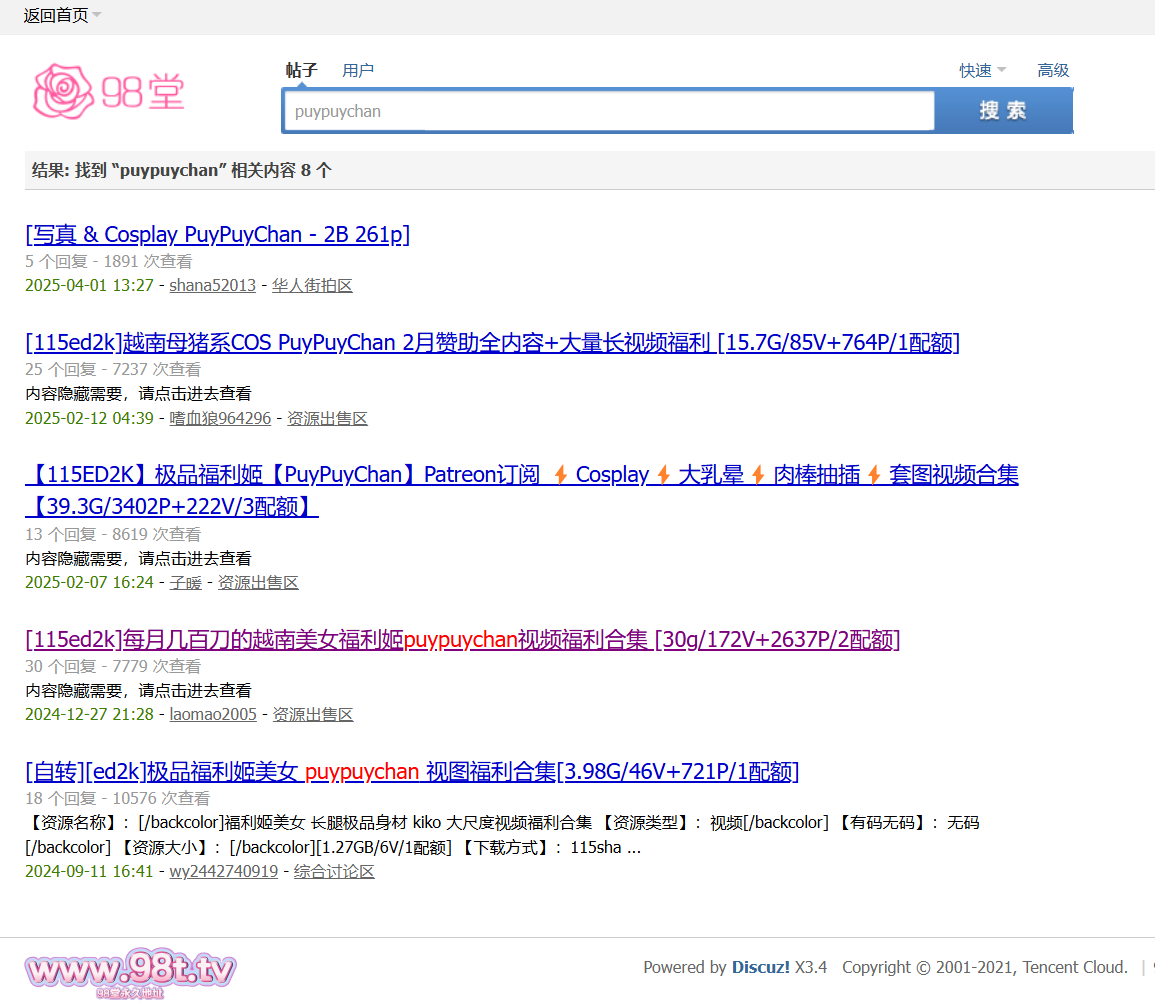Go to the 综合讨论区 forum section
The image size is (1155, 1008).
pos(334,871)
